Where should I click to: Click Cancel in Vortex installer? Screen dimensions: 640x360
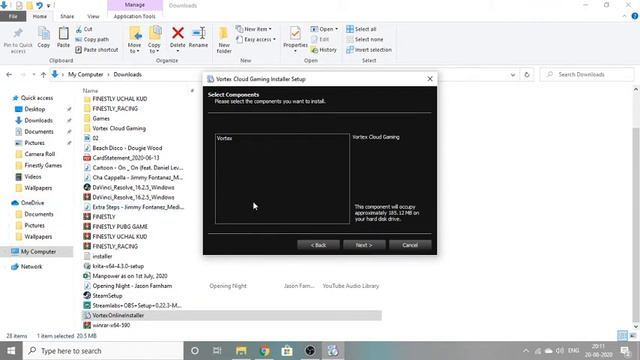410,245
